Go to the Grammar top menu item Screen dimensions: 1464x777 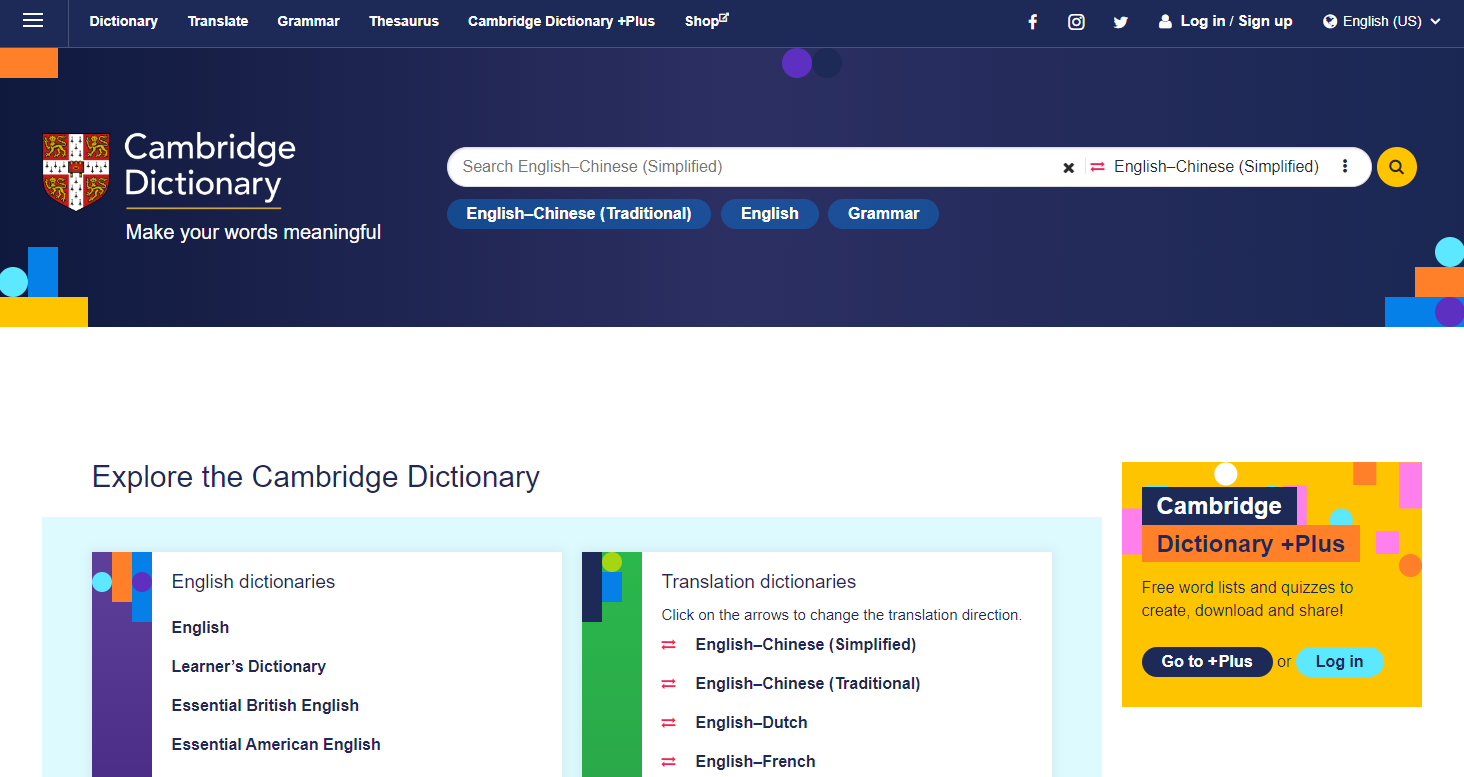click(308, 21)
